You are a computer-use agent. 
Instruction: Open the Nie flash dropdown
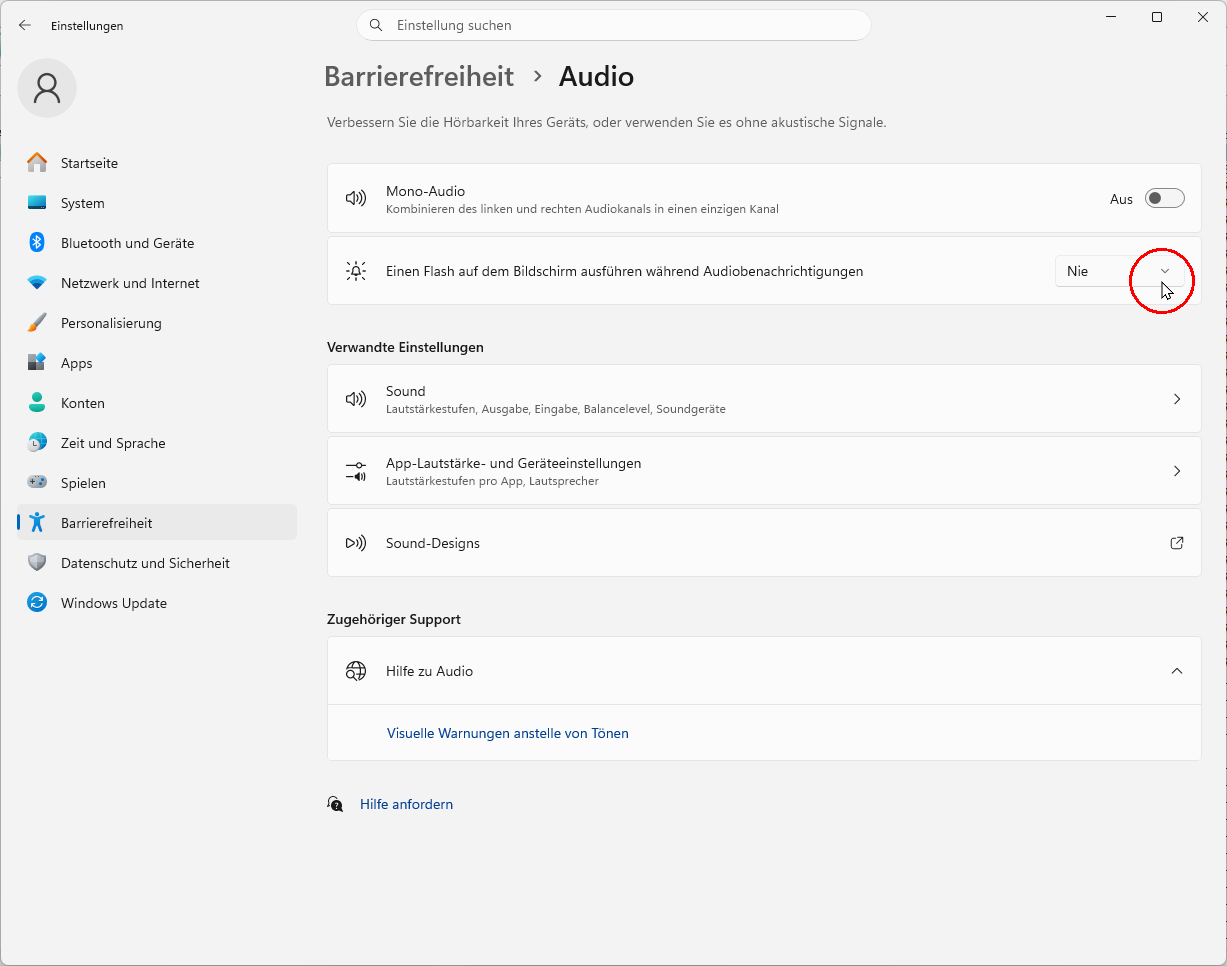point(1120,271)
